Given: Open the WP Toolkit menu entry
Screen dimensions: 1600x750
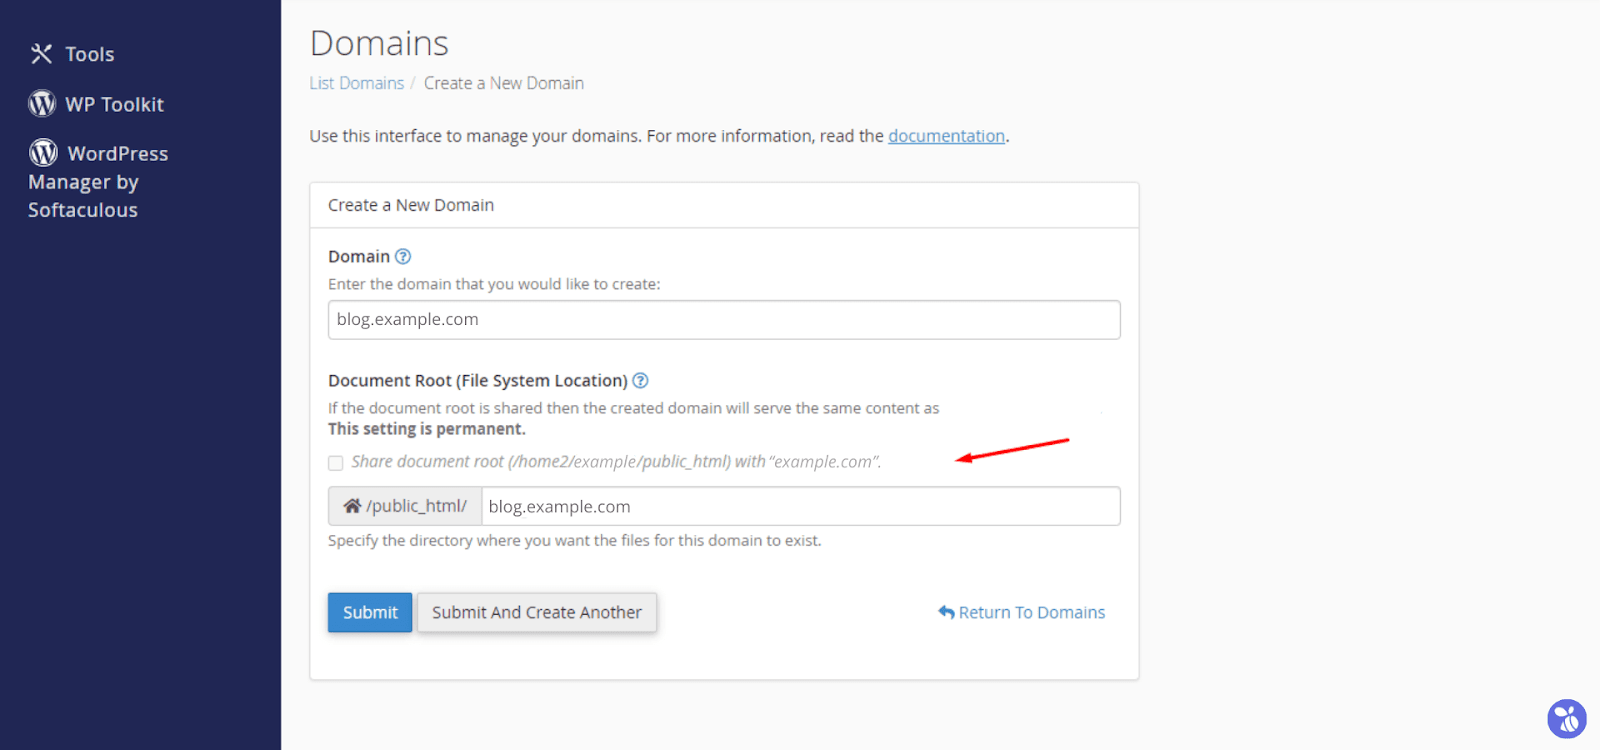Looking at the screenshot, I should click(x=115, y=104).
